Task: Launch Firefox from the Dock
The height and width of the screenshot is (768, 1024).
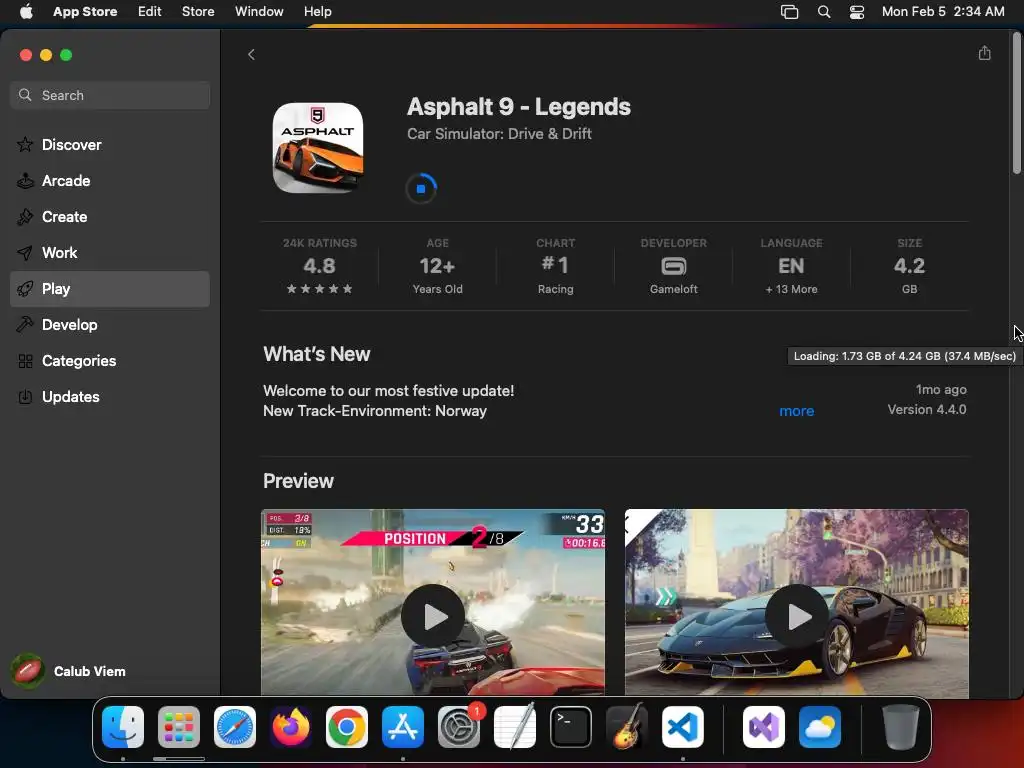Action: coord(291,727)
